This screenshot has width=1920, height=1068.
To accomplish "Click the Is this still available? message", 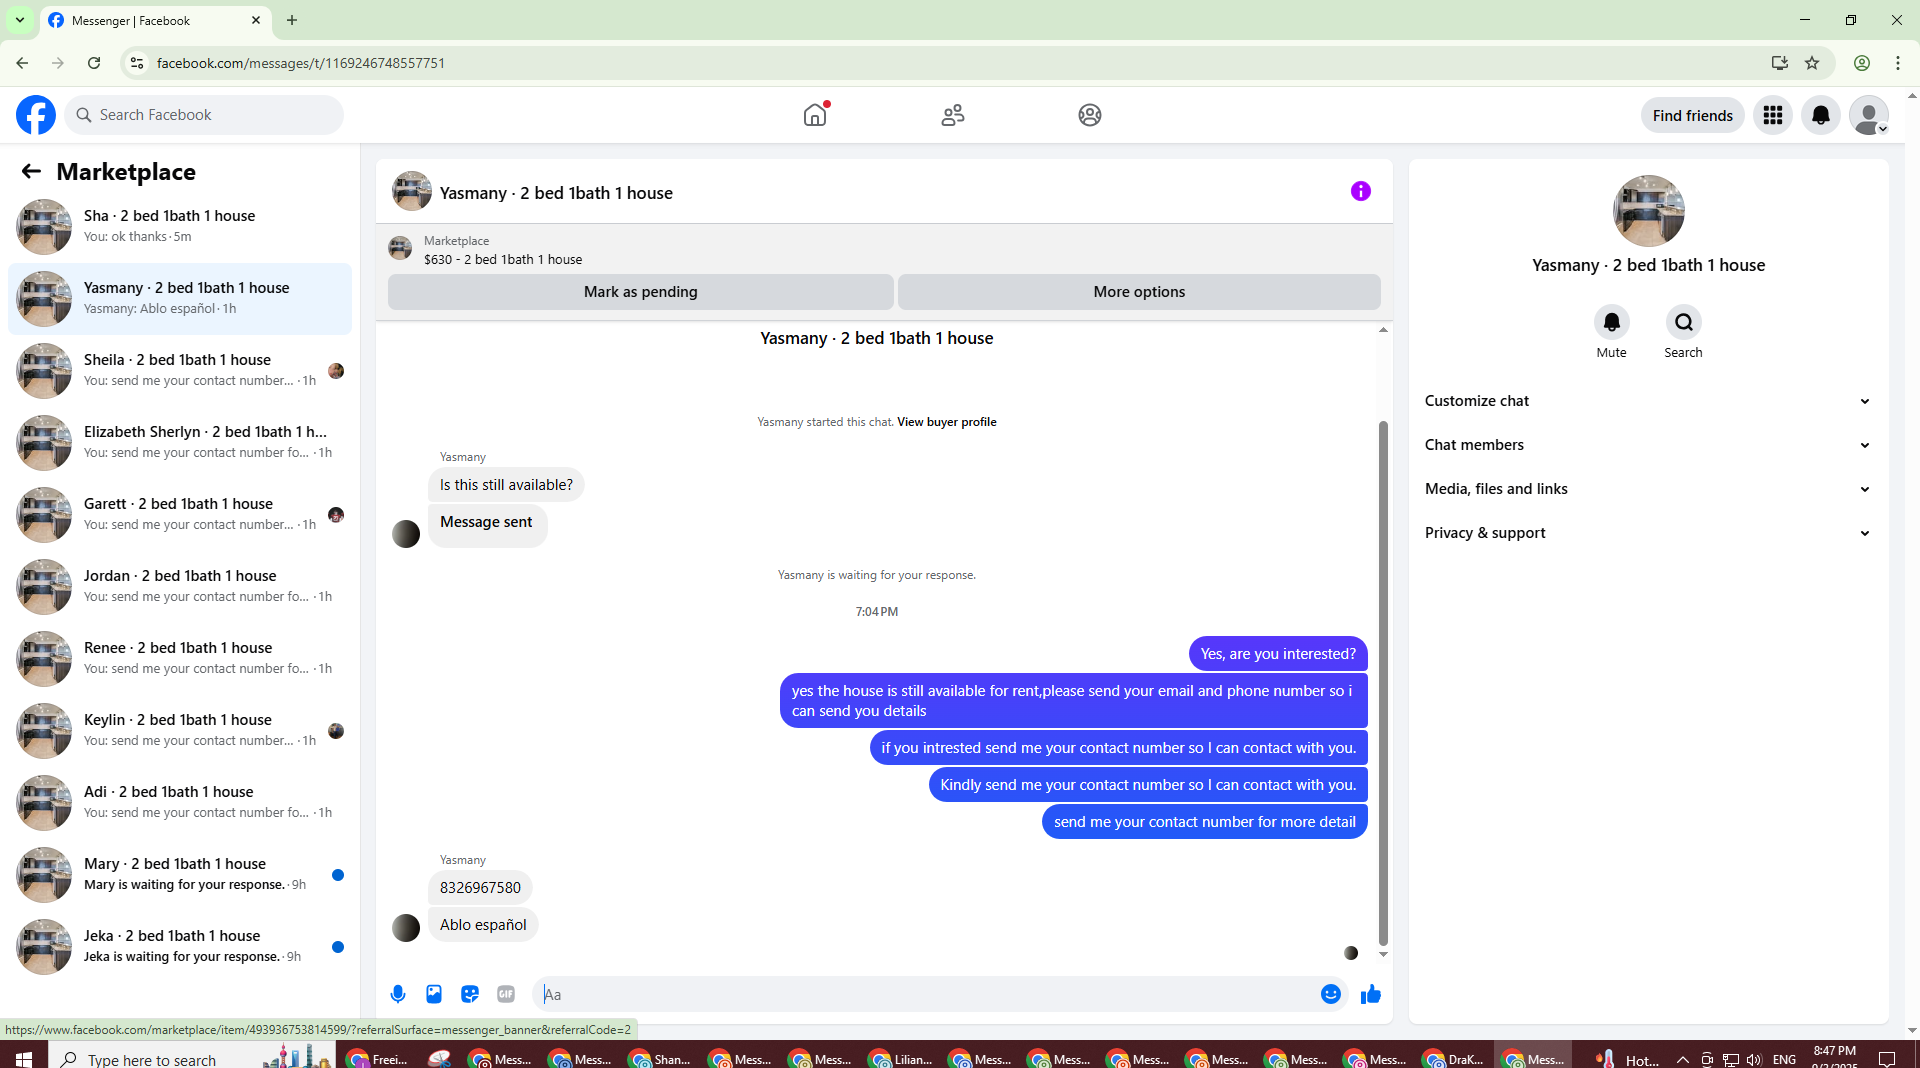I will 506,485.
